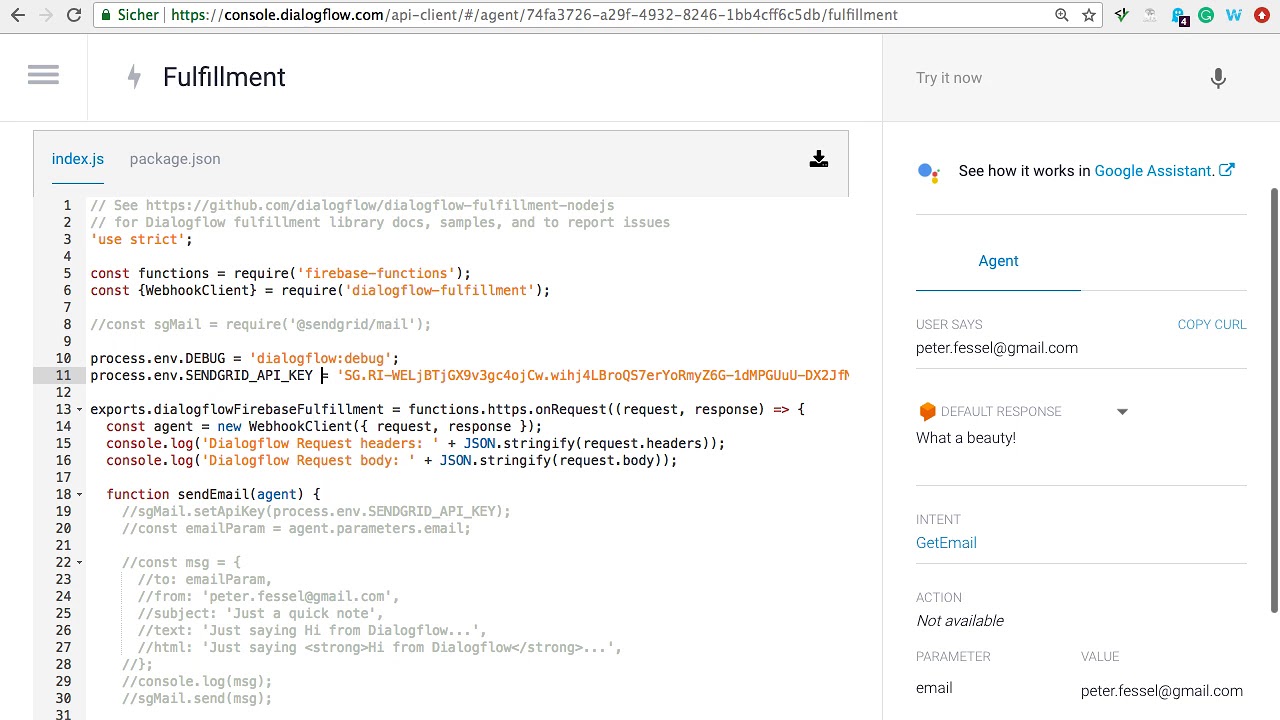Click the browser address bar URL
1280x720 pixels.
(534, 15)
